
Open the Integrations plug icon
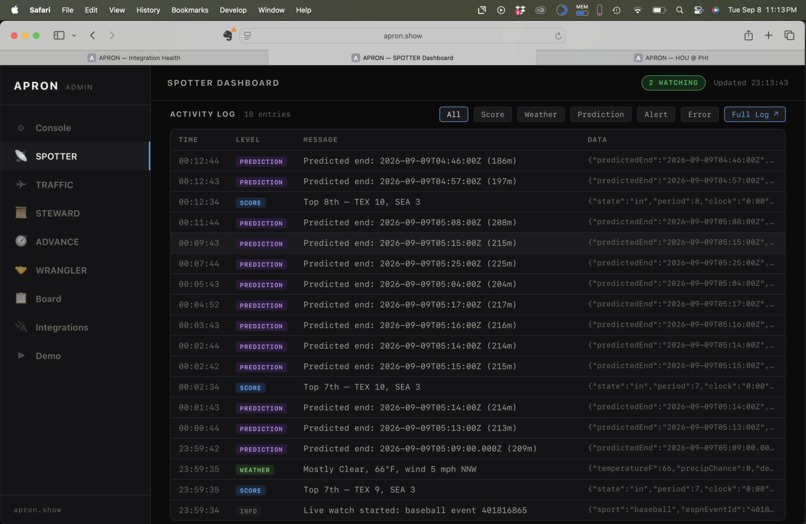pos(21,327)
